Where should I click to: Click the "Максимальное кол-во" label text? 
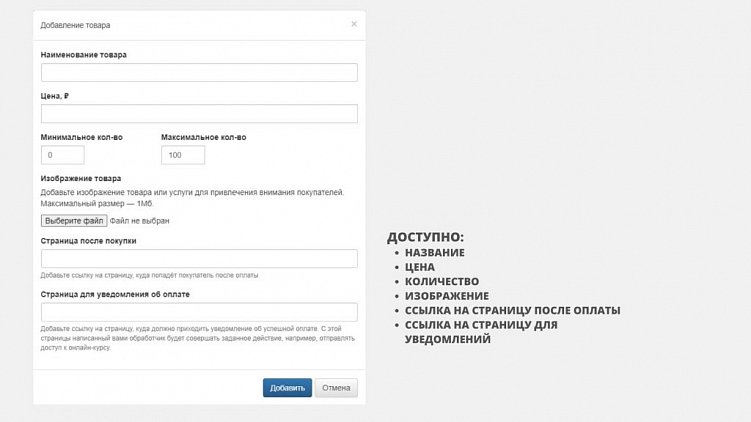click(x=203, y=137)
